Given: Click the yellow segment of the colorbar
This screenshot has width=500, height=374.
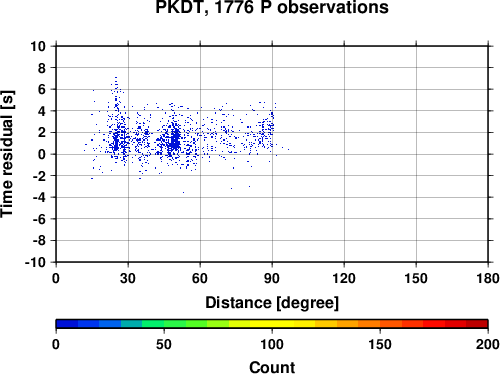Looking at the screenshot, I should pyautogui.click(x=272, y=324).
